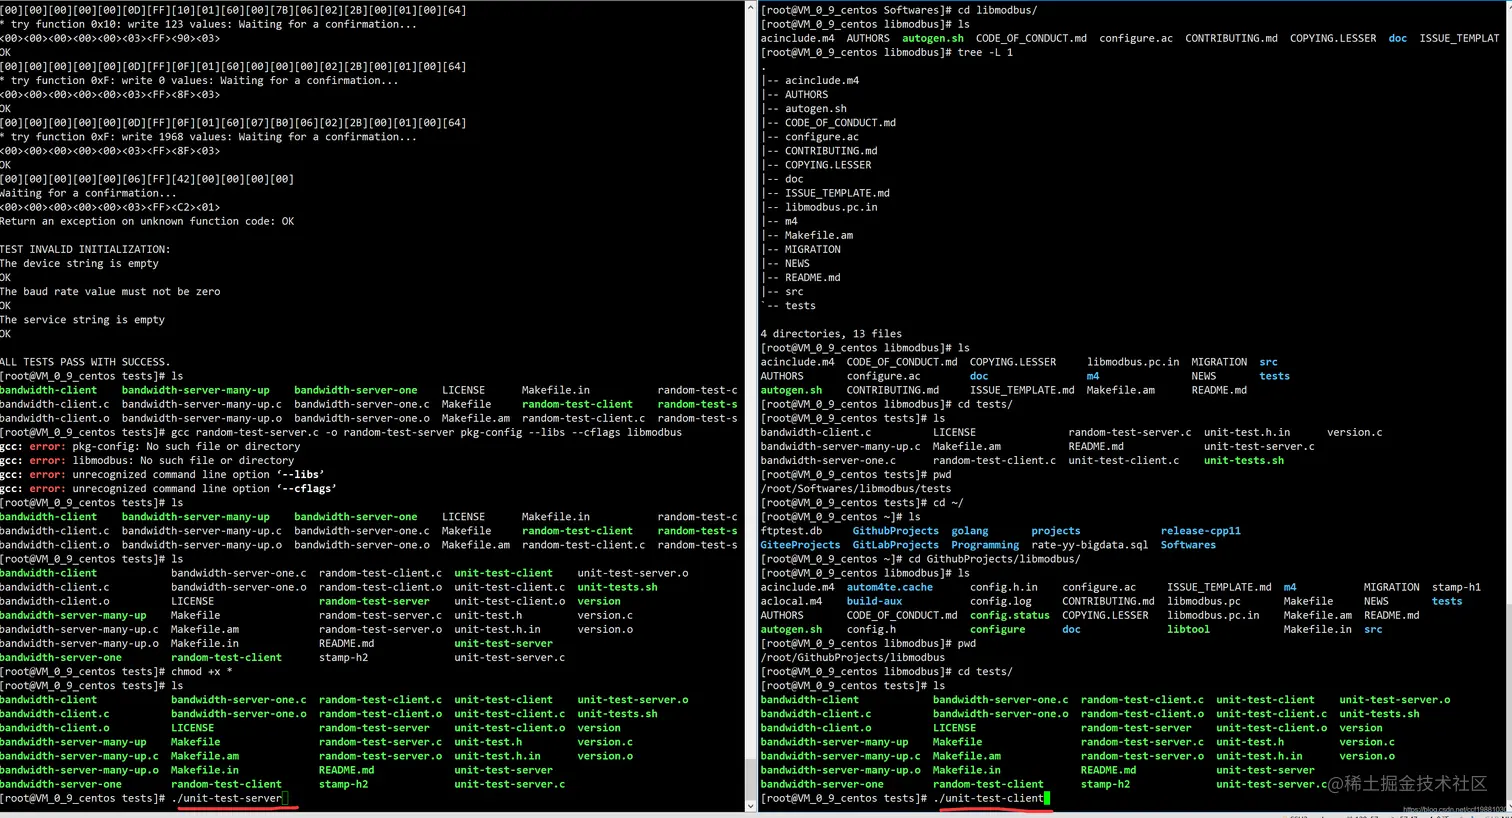Click 'config.status' file name
Viewport: 1512px width, 818px height.
coord(1010,615)
